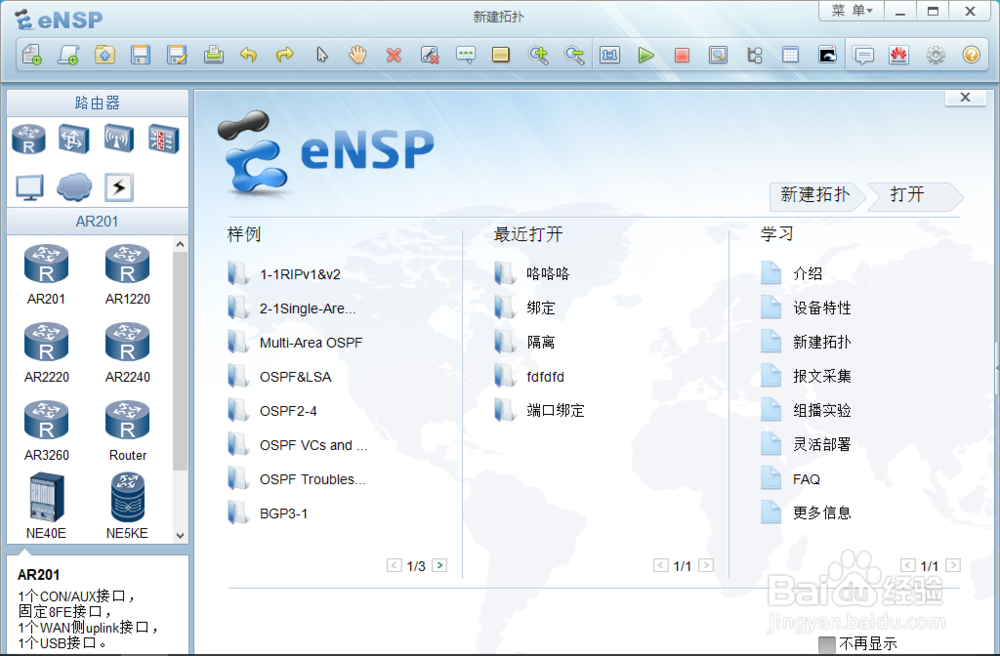Pick the AR2220 router device
Image resolution: width=1000 pixels, height=656 pixels.
pyautogui.click(x=46, y=353)
